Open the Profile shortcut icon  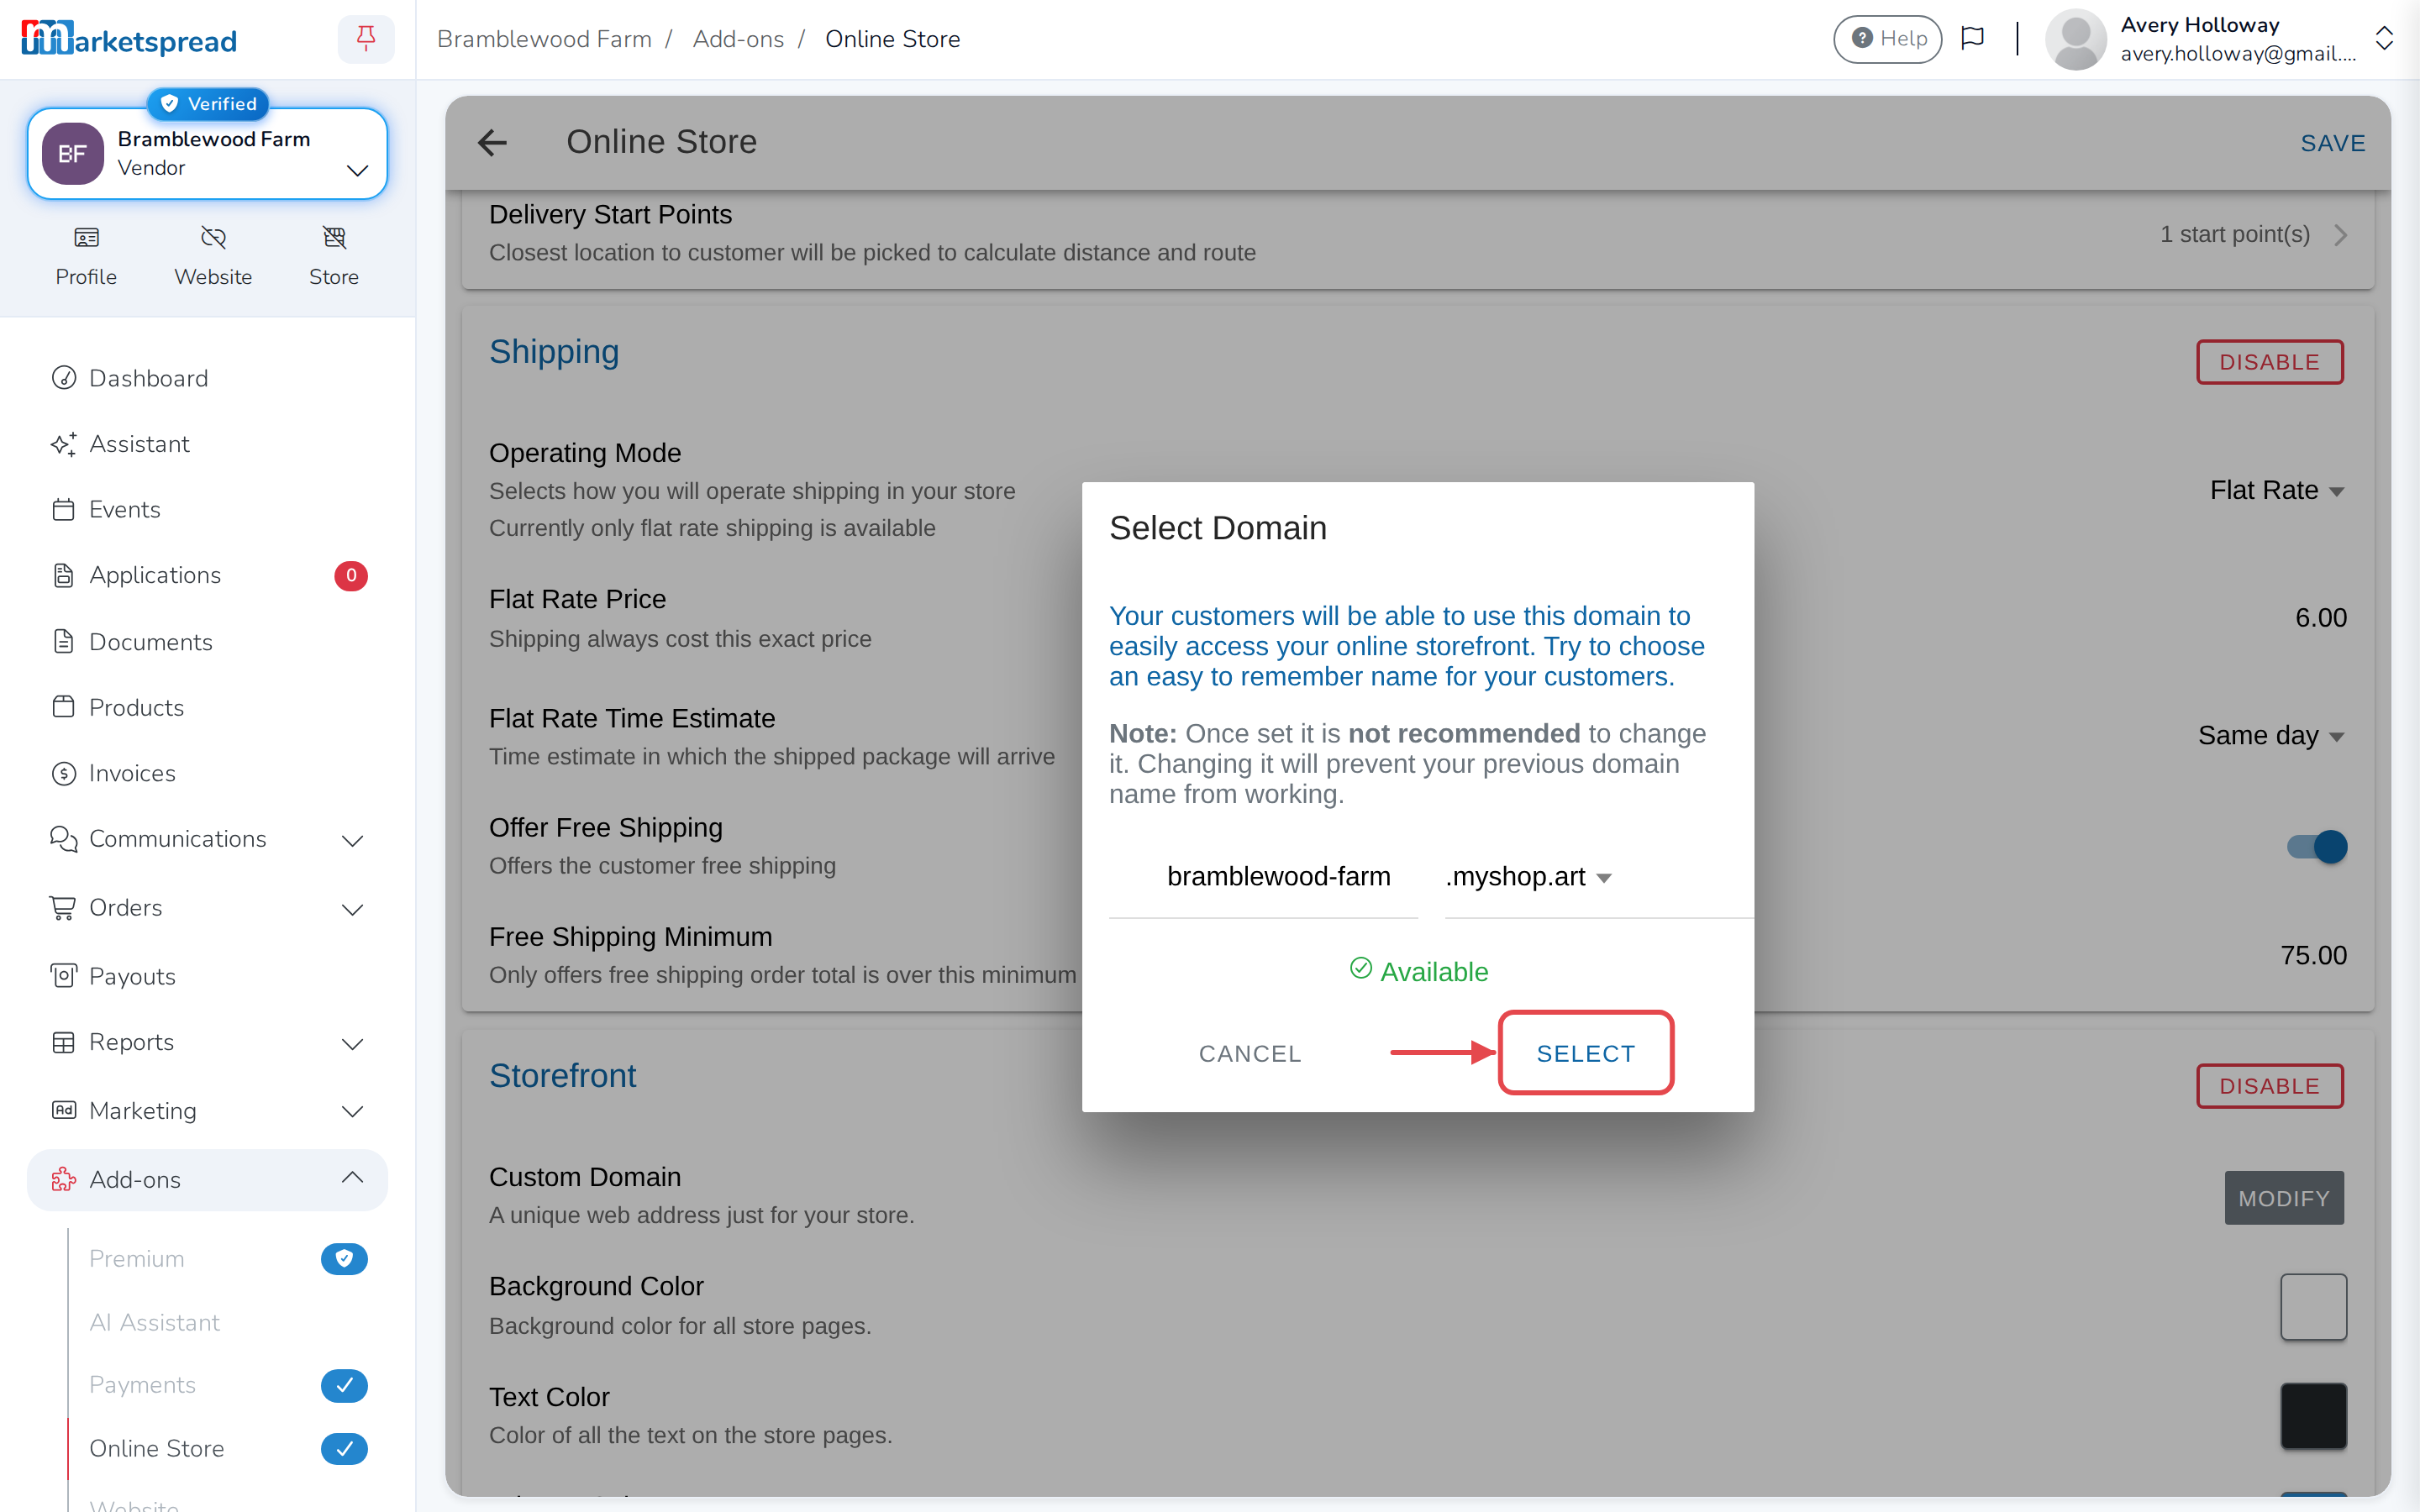(86, 238)
